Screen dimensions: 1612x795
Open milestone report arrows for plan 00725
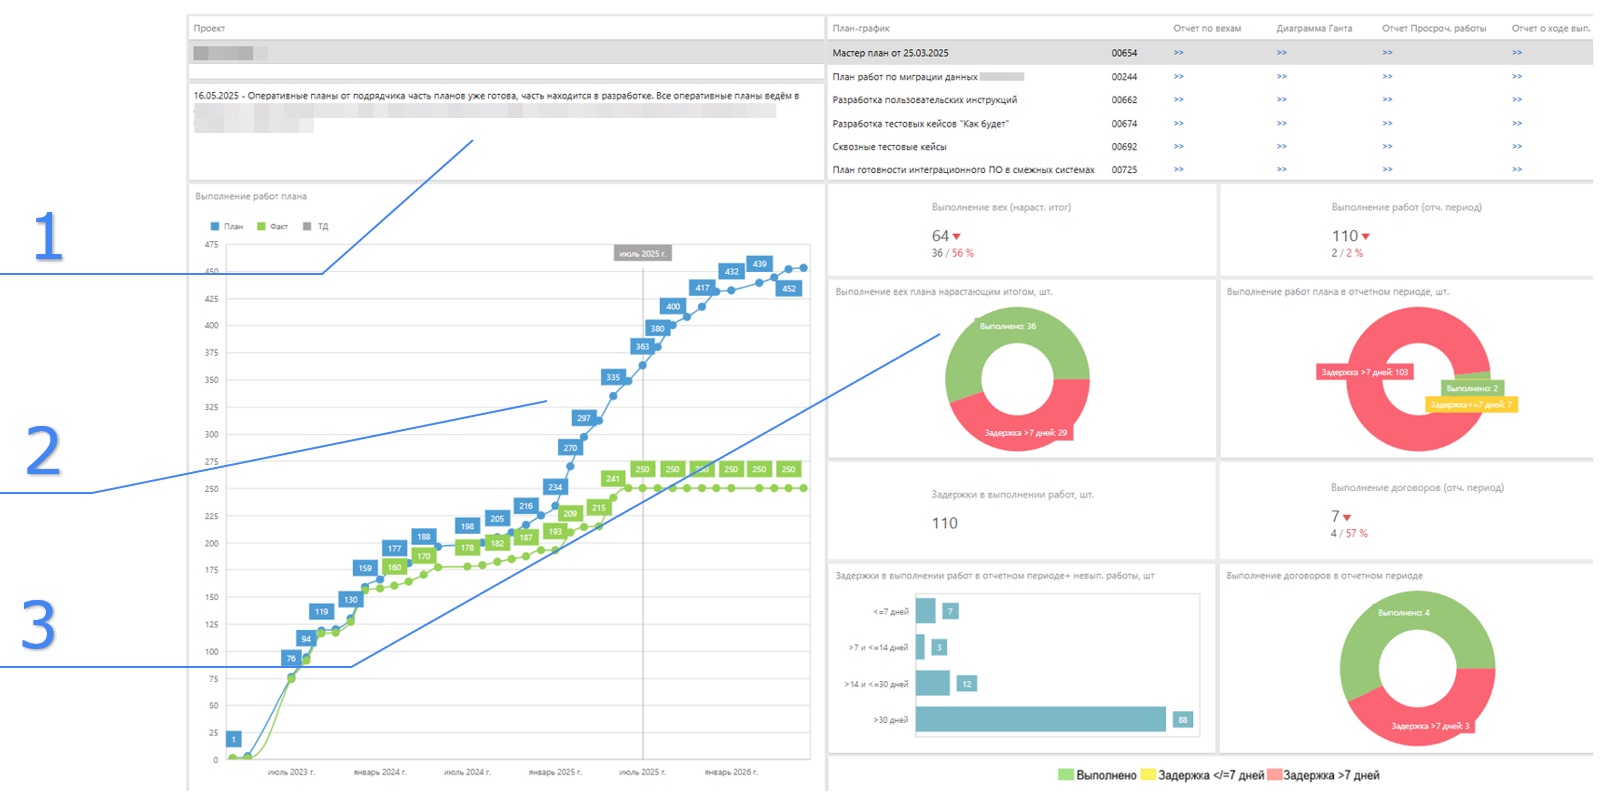click(1178, 169)
